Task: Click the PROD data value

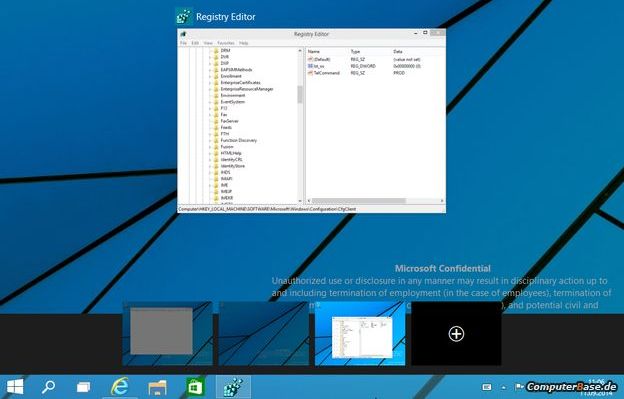Action: (x=399, y=73)
